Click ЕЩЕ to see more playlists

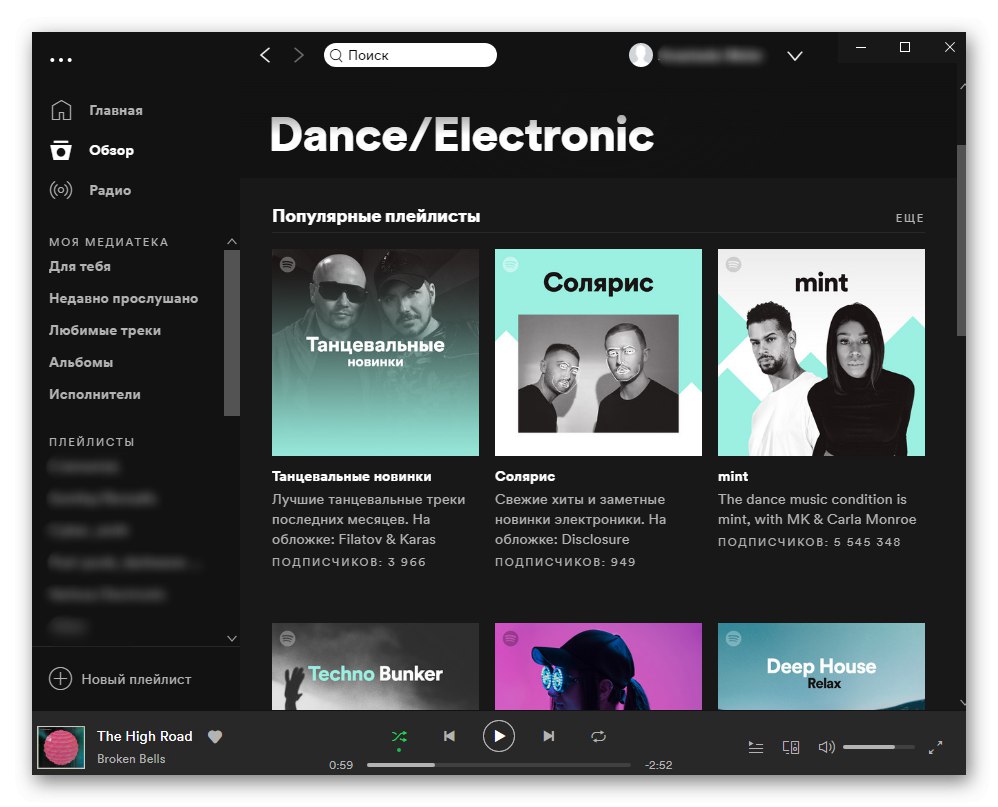(x=910, y=218)
